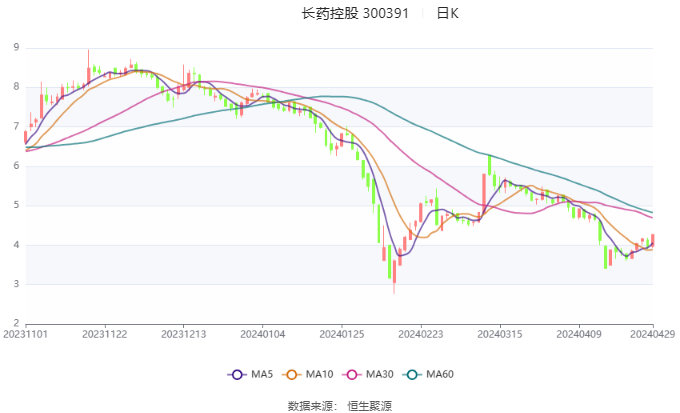Select the 日K chart type label
Image resolution: width=680 pixels, height=413 pixels.
(448, 13)
